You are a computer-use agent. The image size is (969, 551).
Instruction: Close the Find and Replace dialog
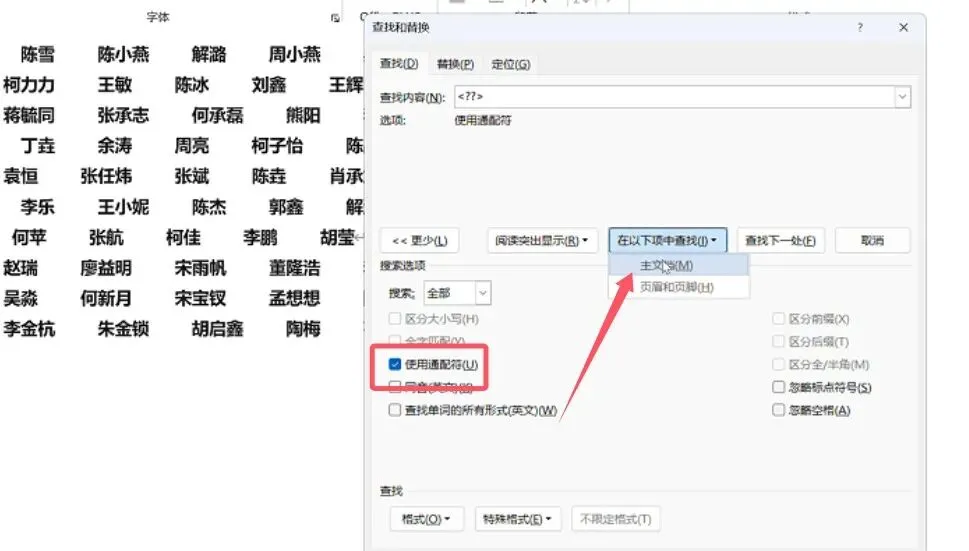903,27
